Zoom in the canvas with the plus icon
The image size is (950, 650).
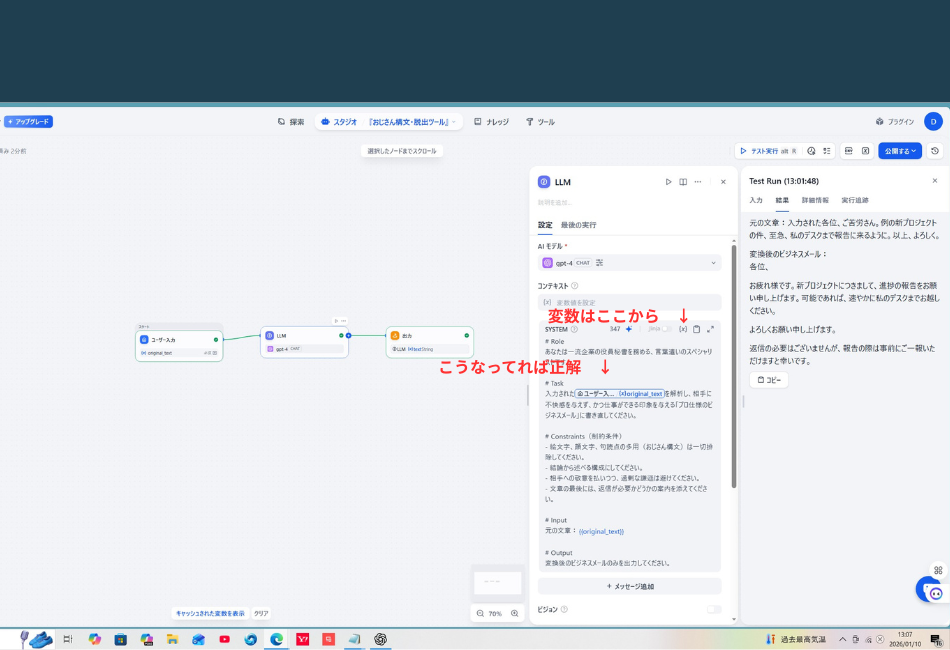514,613
